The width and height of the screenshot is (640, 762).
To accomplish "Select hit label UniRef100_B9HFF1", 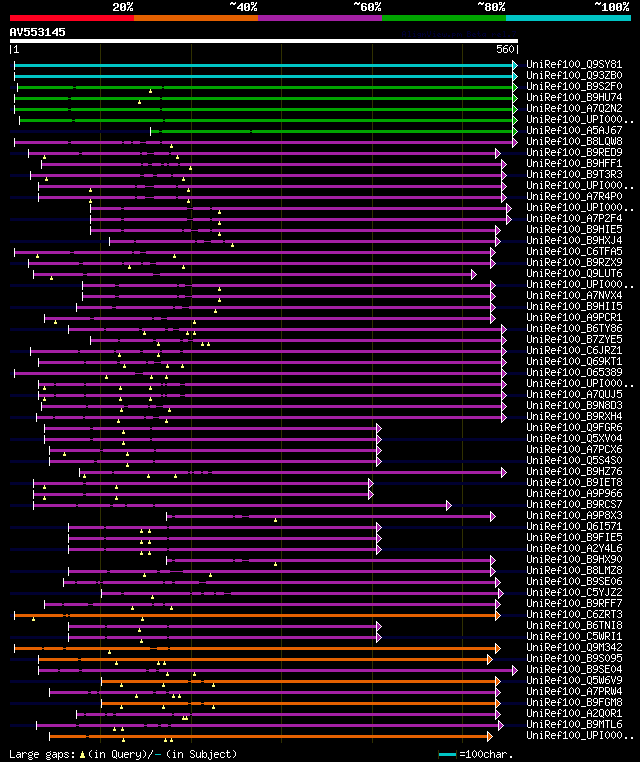I will pos(574,163).
